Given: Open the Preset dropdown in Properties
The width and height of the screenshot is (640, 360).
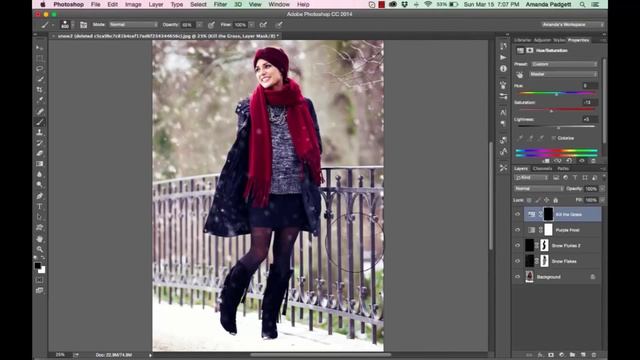Looking at the screenshot, I should click(564, 64).
